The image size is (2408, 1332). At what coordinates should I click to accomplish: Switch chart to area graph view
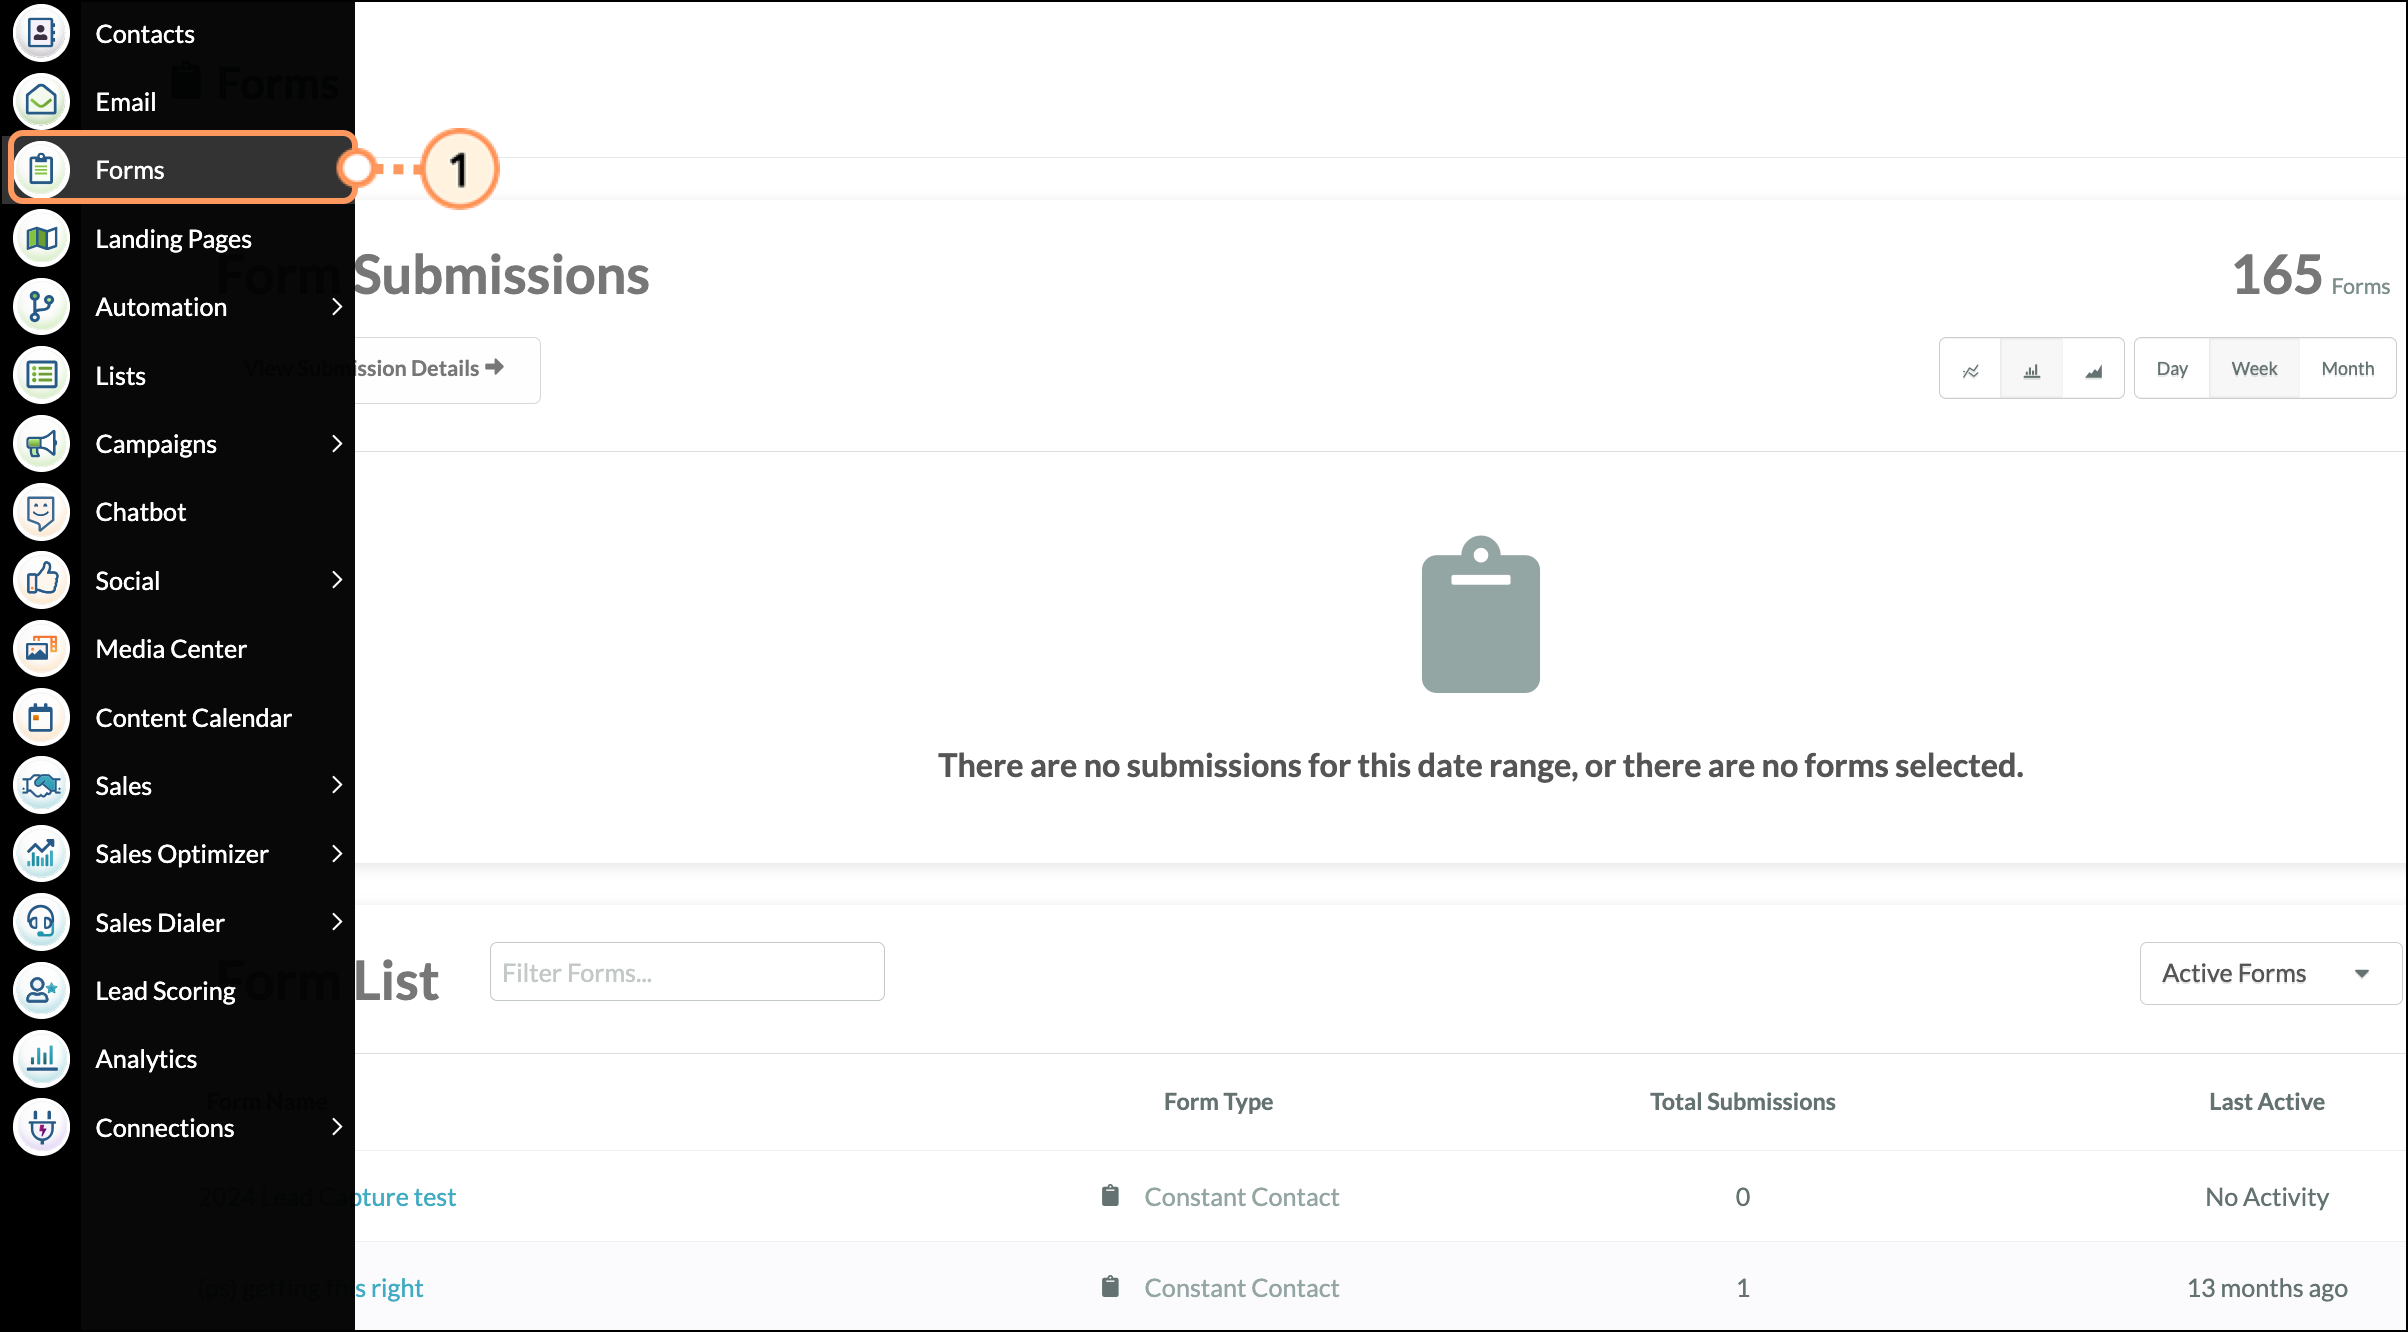point(2093,369)
